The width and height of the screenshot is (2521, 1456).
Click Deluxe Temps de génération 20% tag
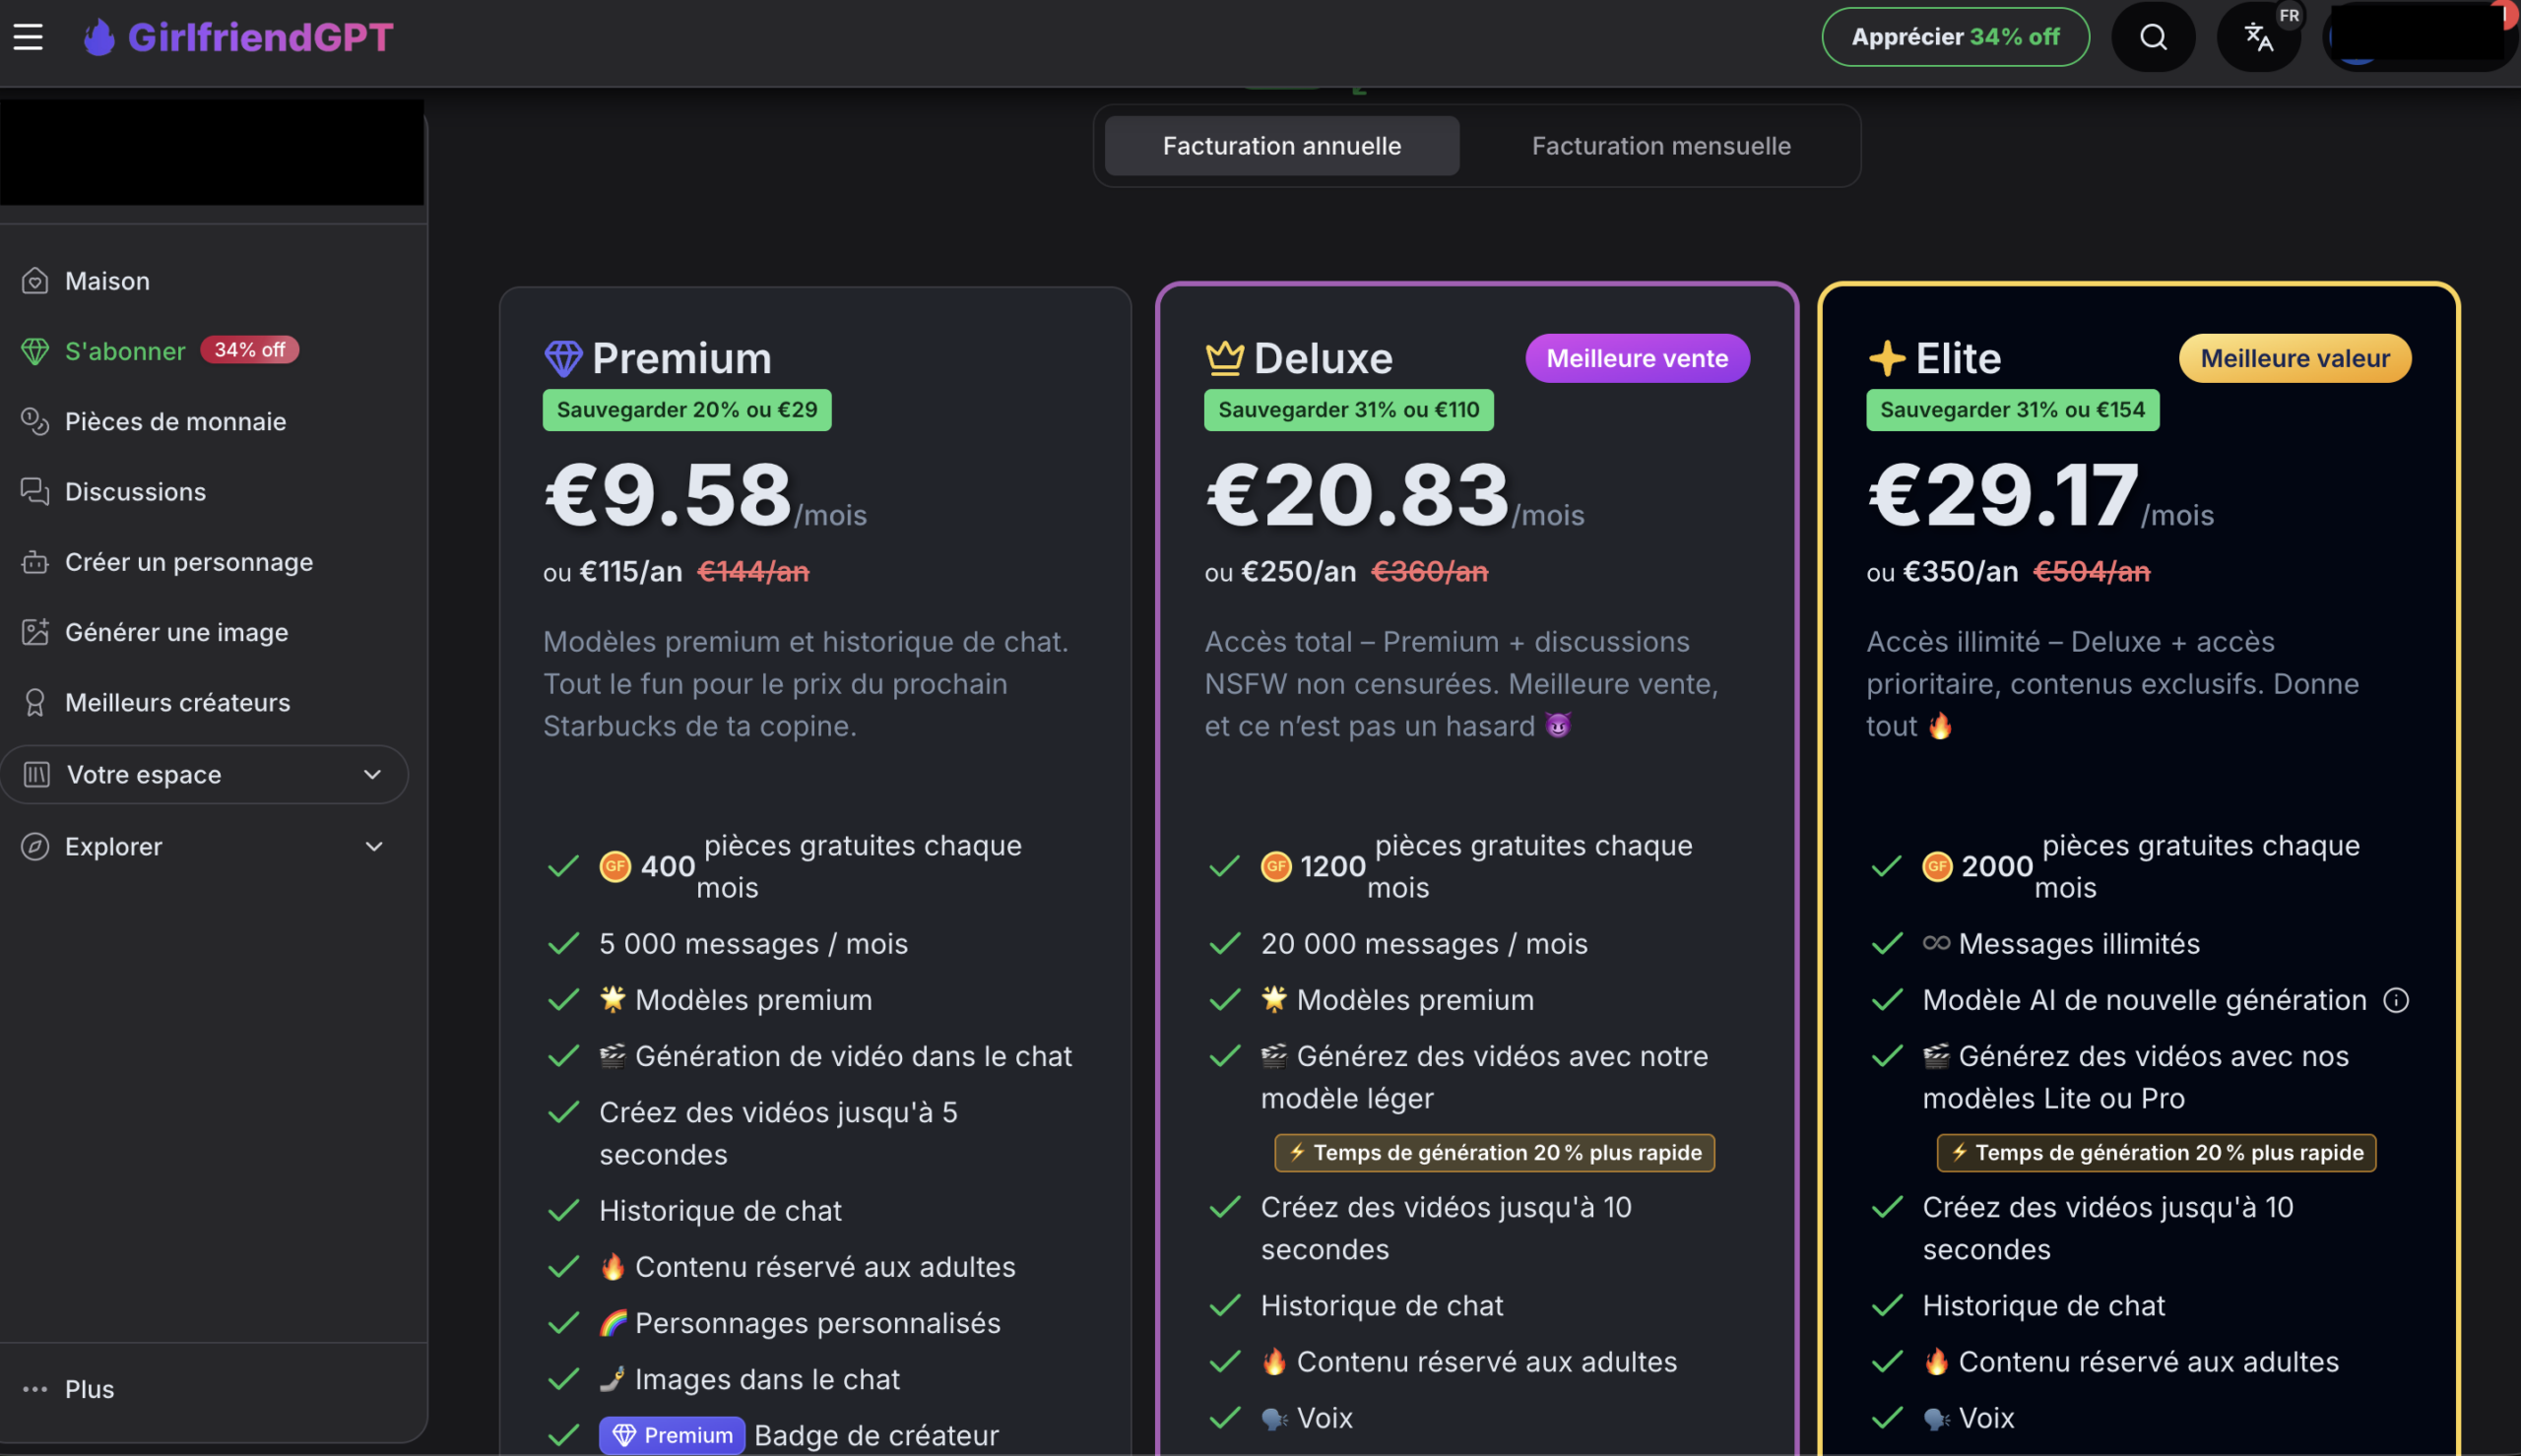coord(1494,1152)
